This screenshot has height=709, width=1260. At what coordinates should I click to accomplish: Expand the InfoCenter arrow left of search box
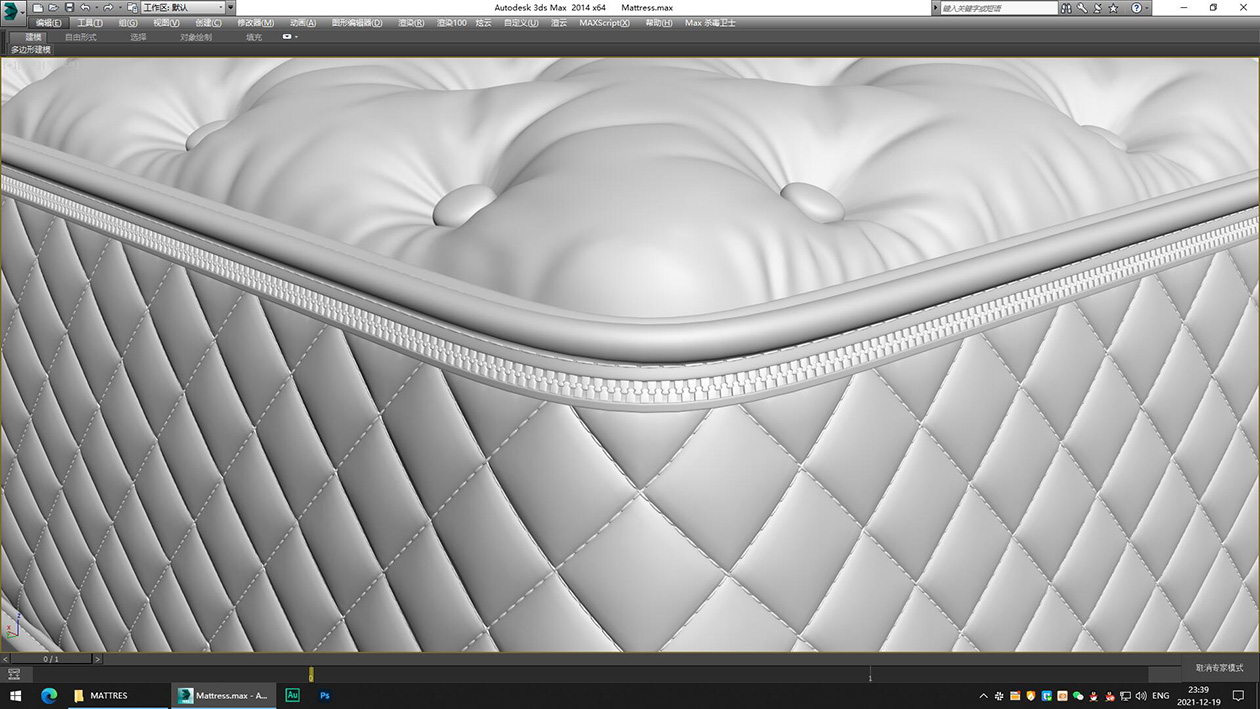[935, 8]
